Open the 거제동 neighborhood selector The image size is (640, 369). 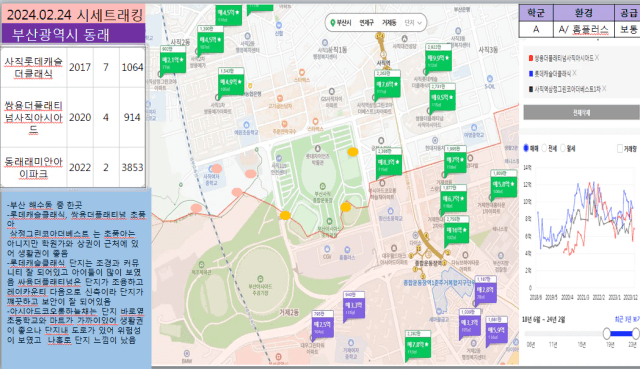point(389,23)
